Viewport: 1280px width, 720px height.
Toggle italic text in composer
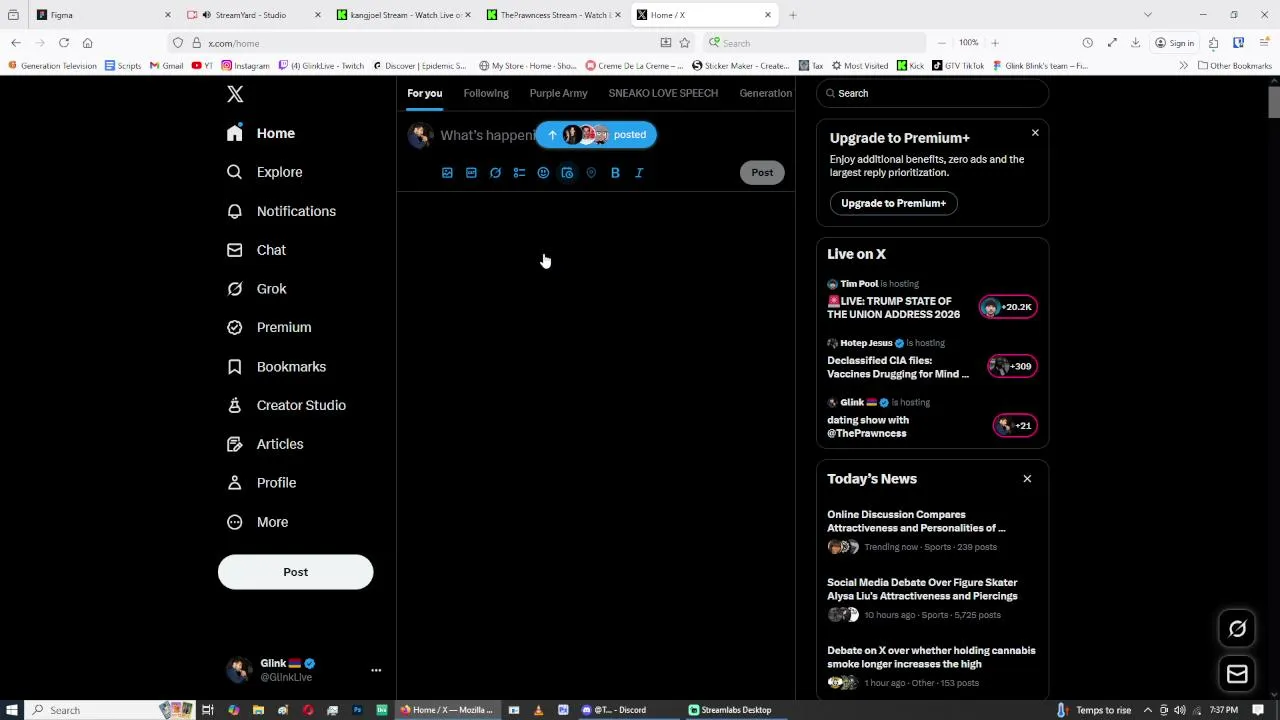click(x=639, y=173)
